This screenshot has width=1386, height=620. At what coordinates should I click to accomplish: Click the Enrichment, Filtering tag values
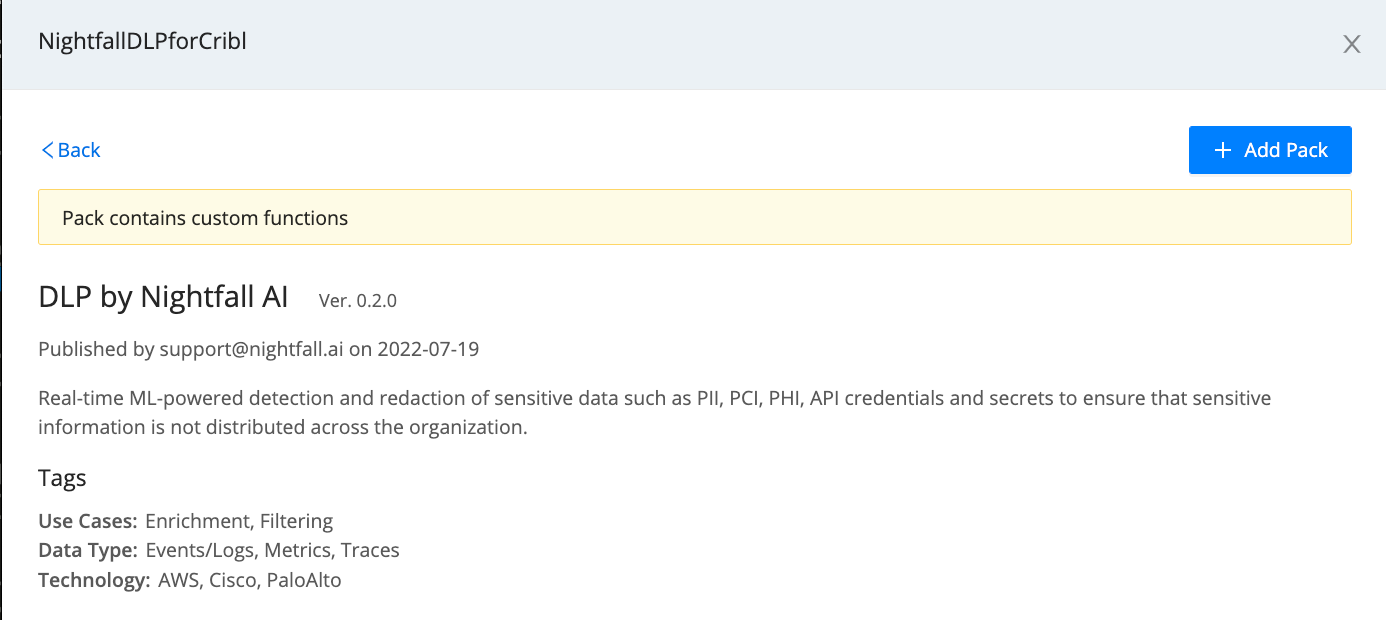[239, 521]
